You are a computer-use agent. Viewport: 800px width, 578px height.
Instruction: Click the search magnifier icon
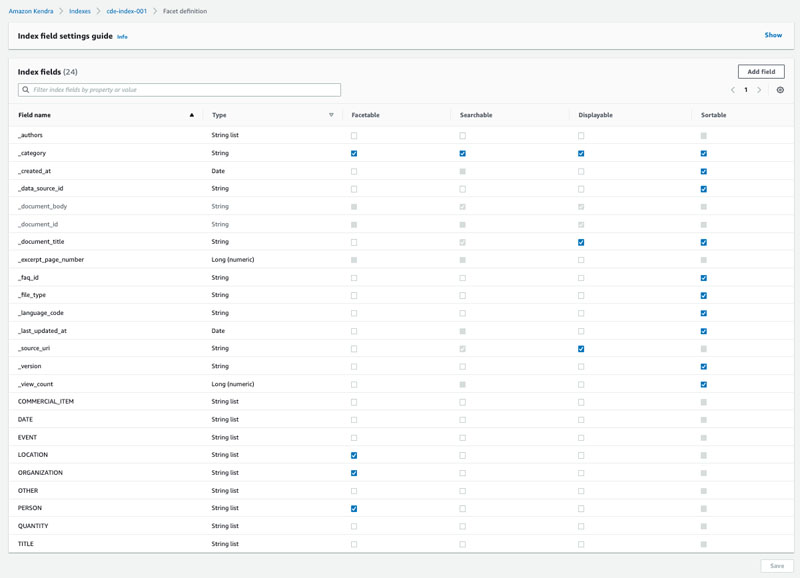[x=26, y=90]
